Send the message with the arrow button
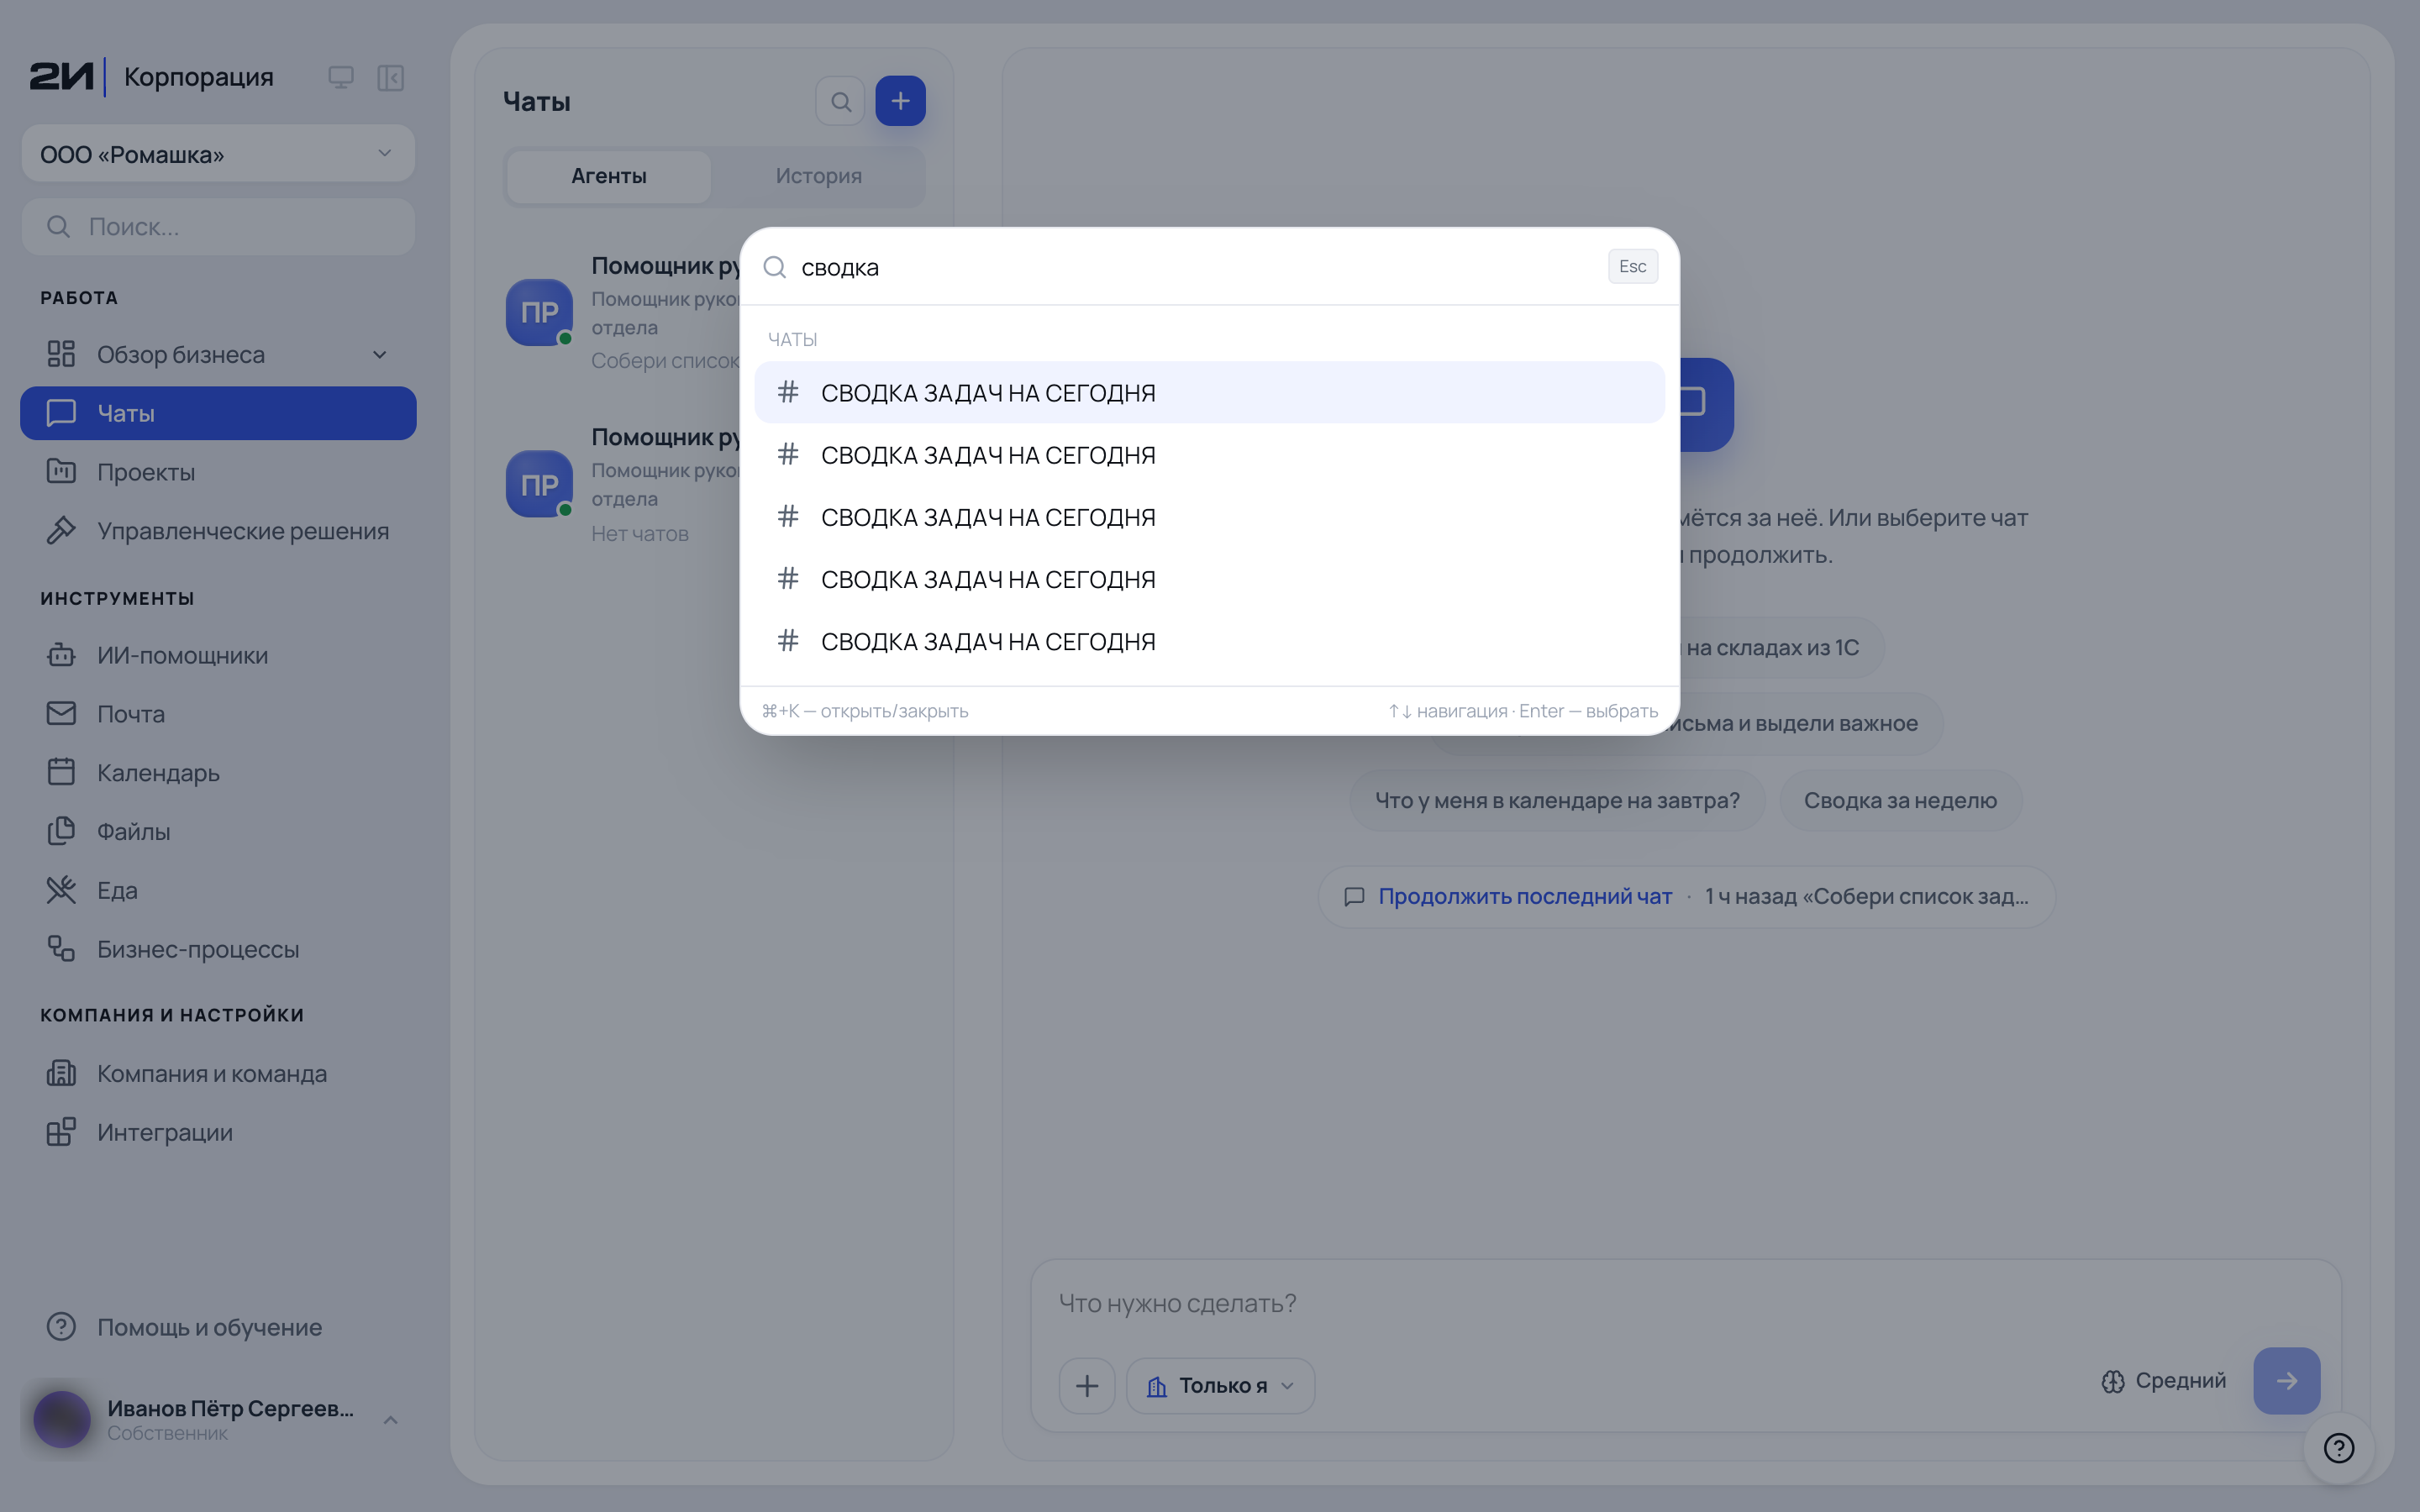 (x=2286, y=1381)
